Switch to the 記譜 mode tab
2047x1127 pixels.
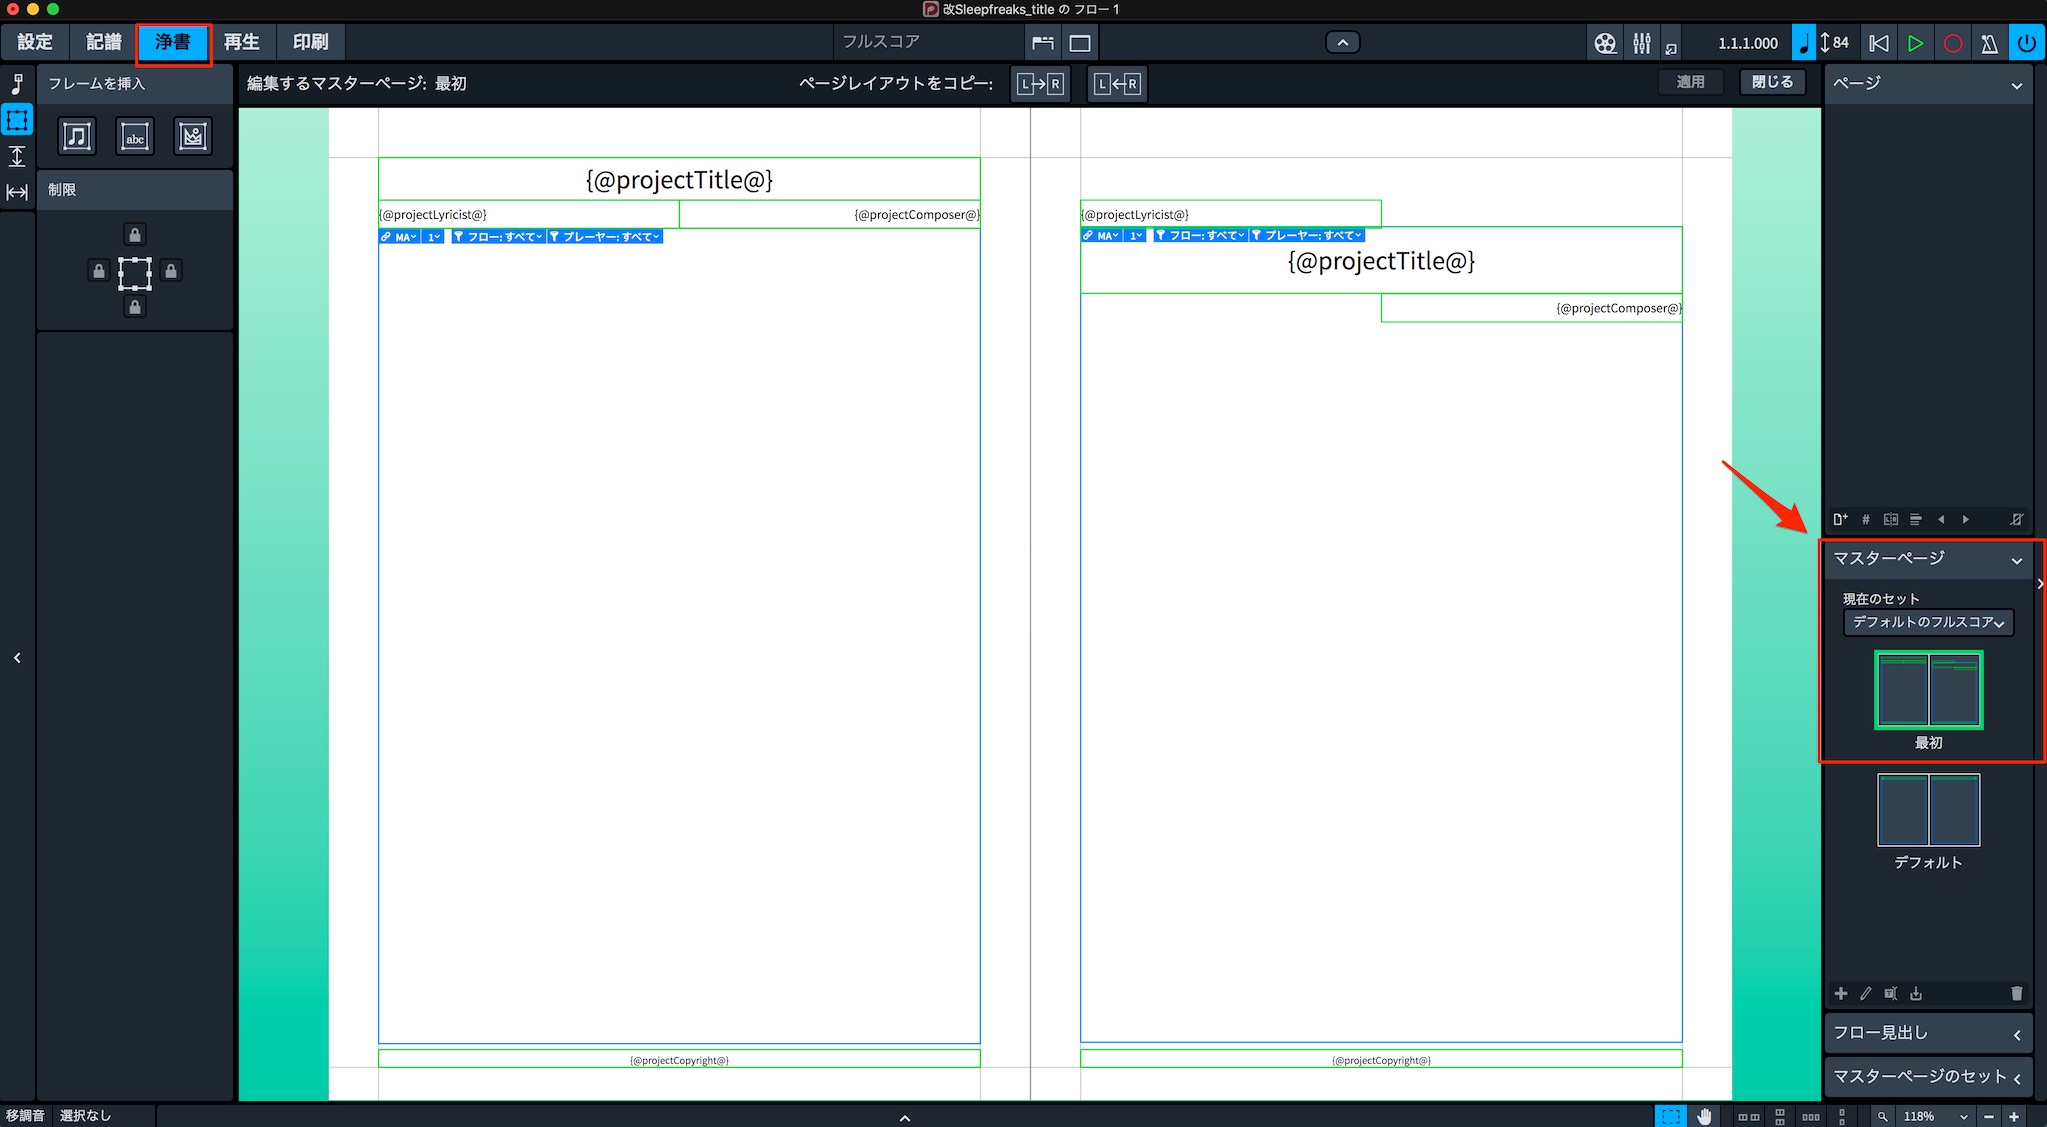coord(103,42)
